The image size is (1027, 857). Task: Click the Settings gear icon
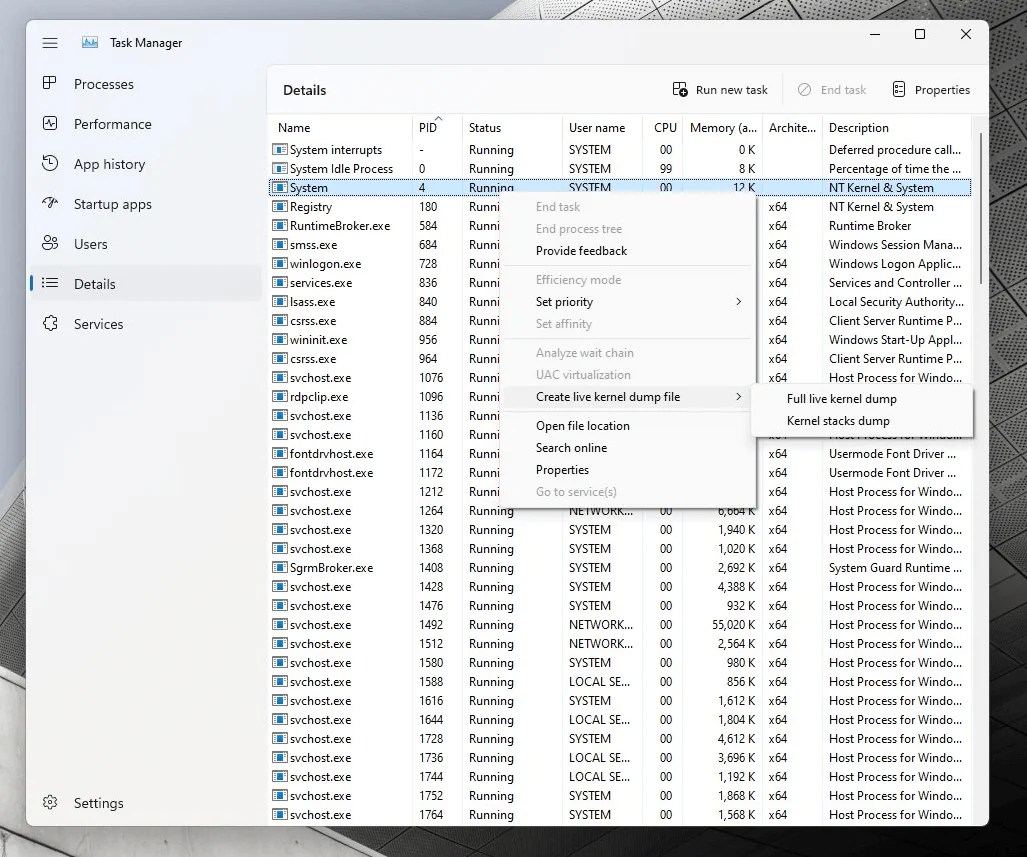[x=50, y=803]
